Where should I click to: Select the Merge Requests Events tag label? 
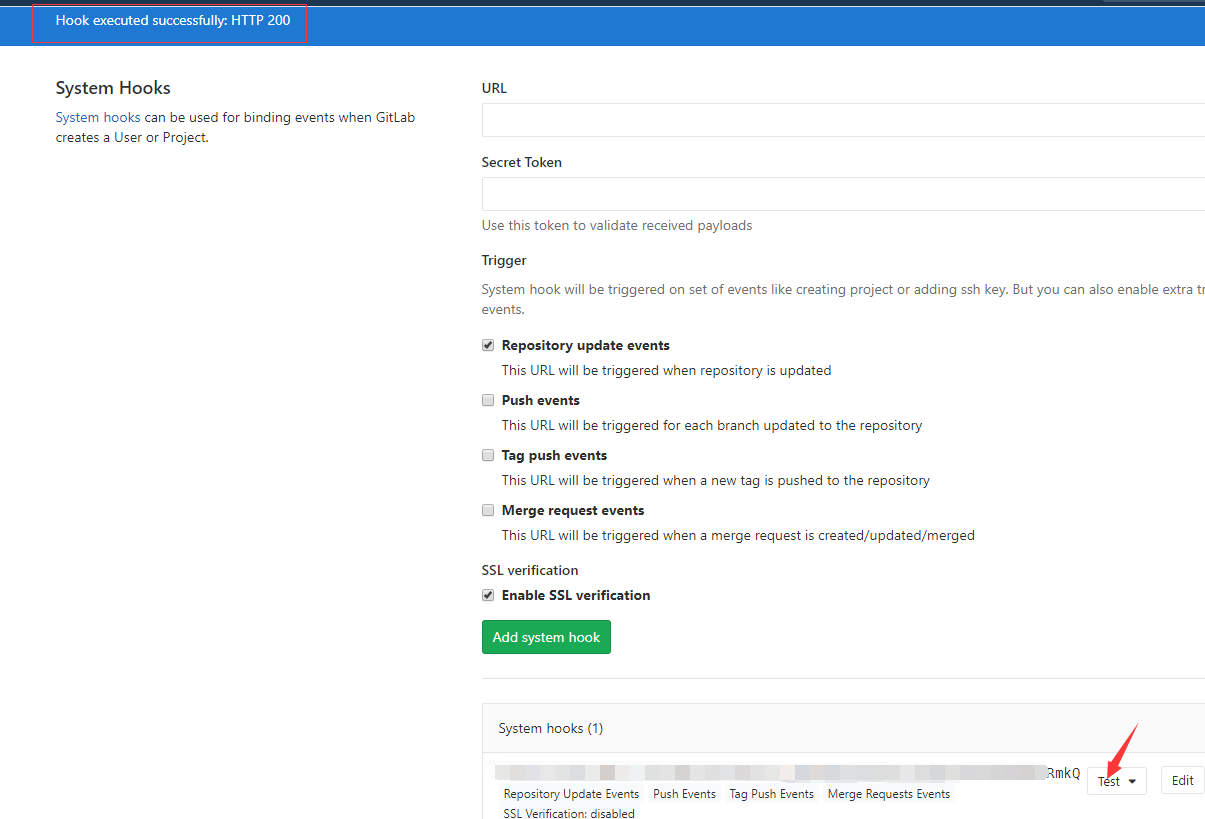point(888,793)
